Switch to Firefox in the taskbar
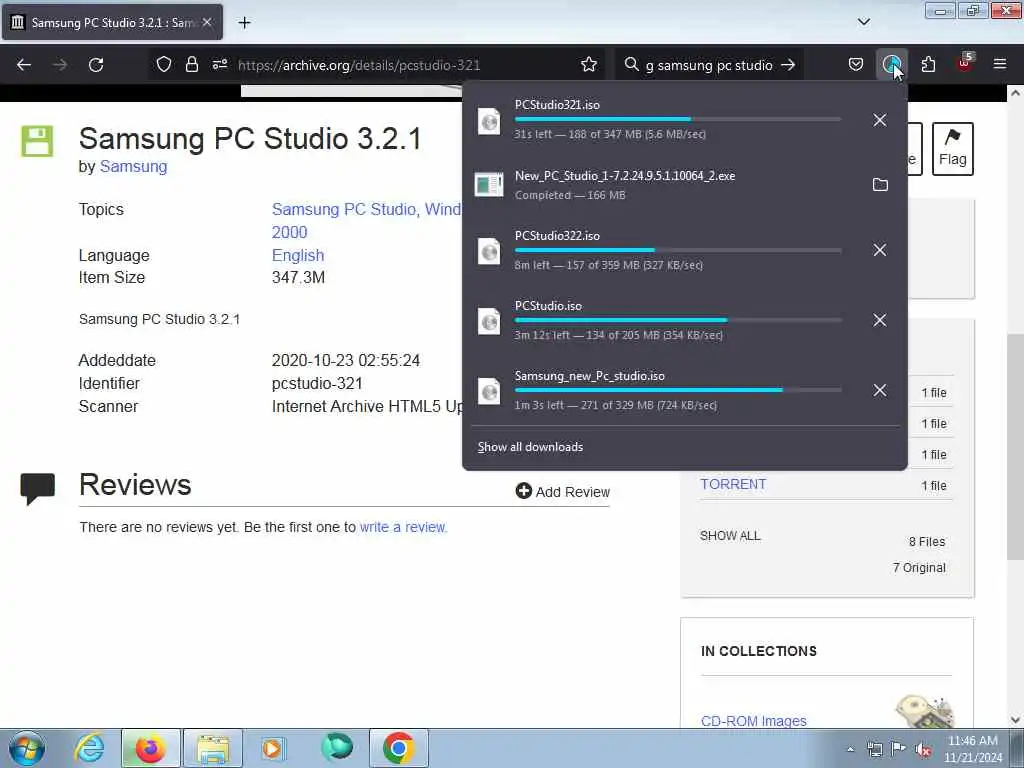1024x768 pixels. click(x=150, y=748)
